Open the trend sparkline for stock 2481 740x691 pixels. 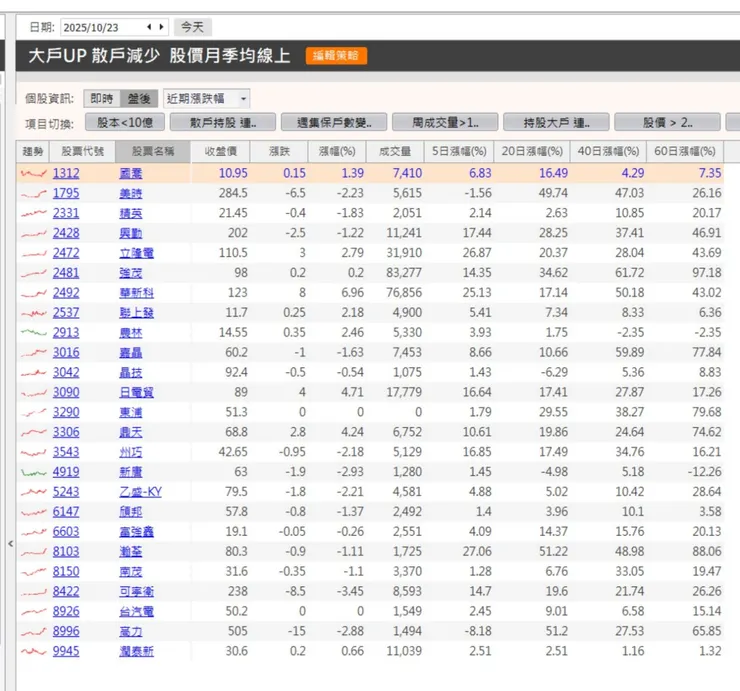34,273
